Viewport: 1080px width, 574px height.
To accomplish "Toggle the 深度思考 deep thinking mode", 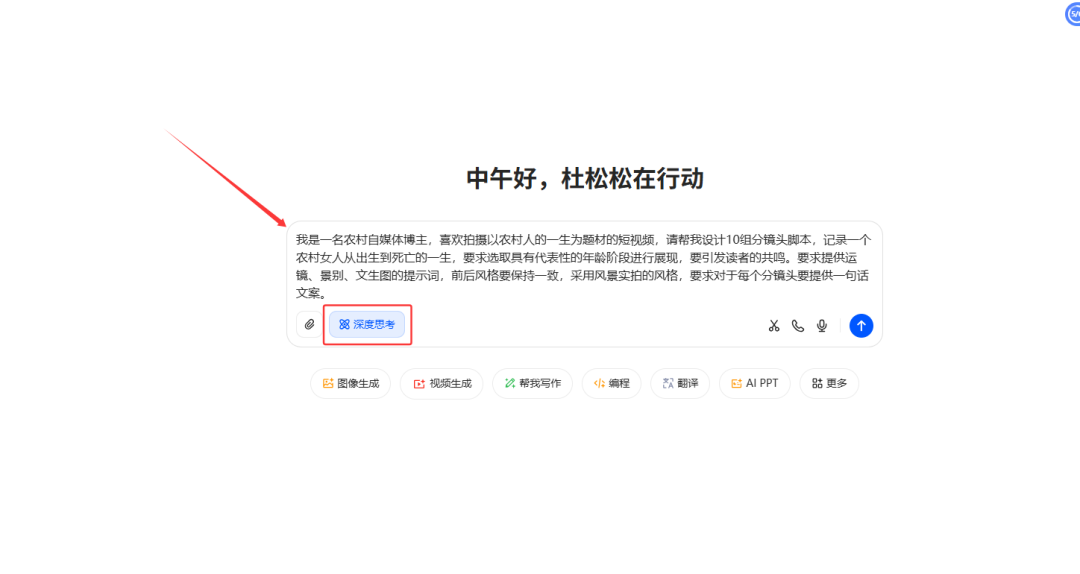I will (x=367, y=325).
